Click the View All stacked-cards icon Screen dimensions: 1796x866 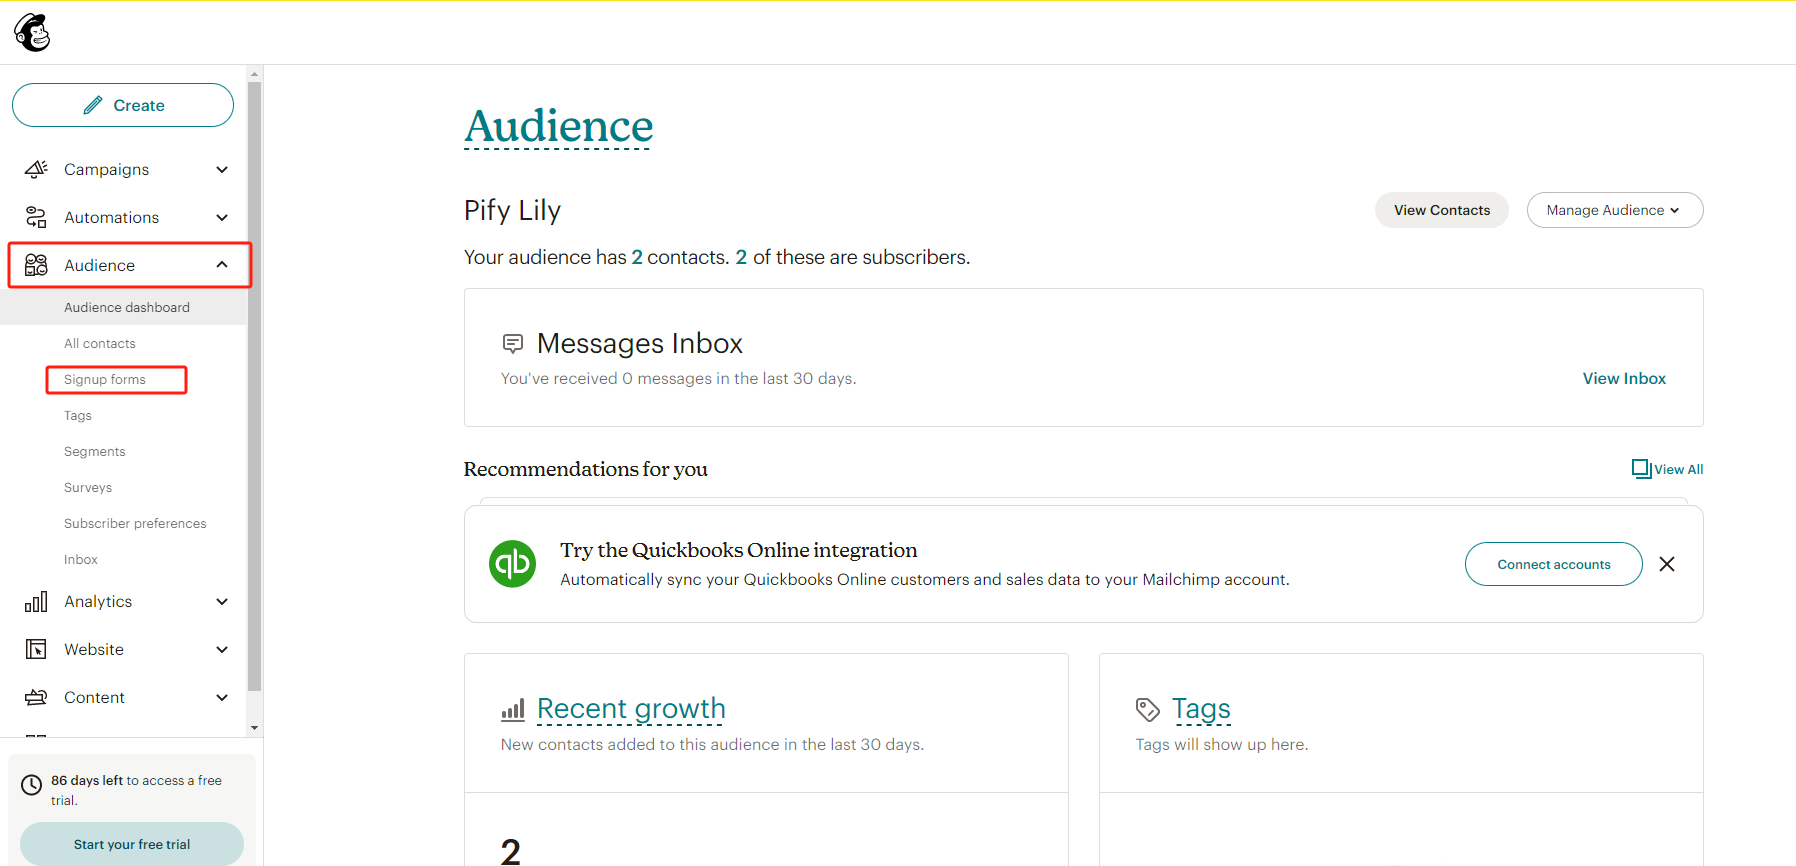click(x=1641, y=469)
